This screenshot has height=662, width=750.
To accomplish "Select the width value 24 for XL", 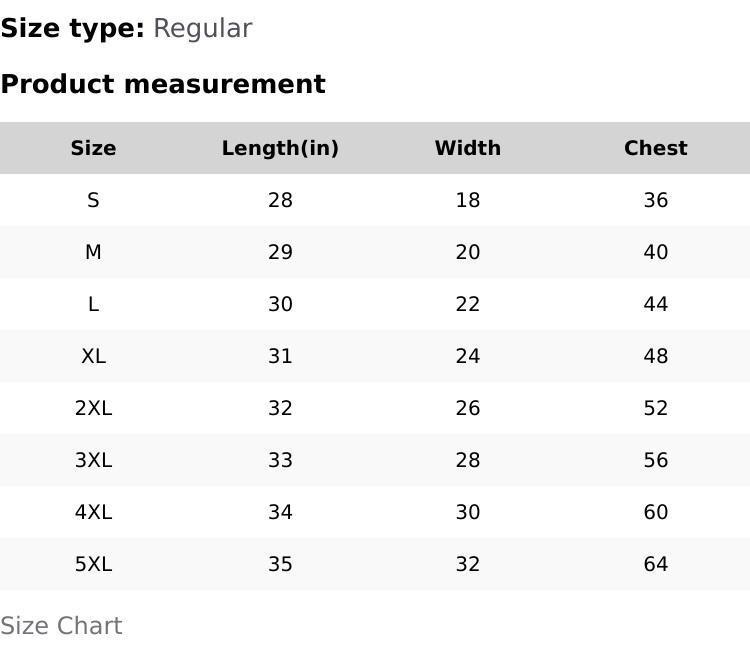I will 467,356.
